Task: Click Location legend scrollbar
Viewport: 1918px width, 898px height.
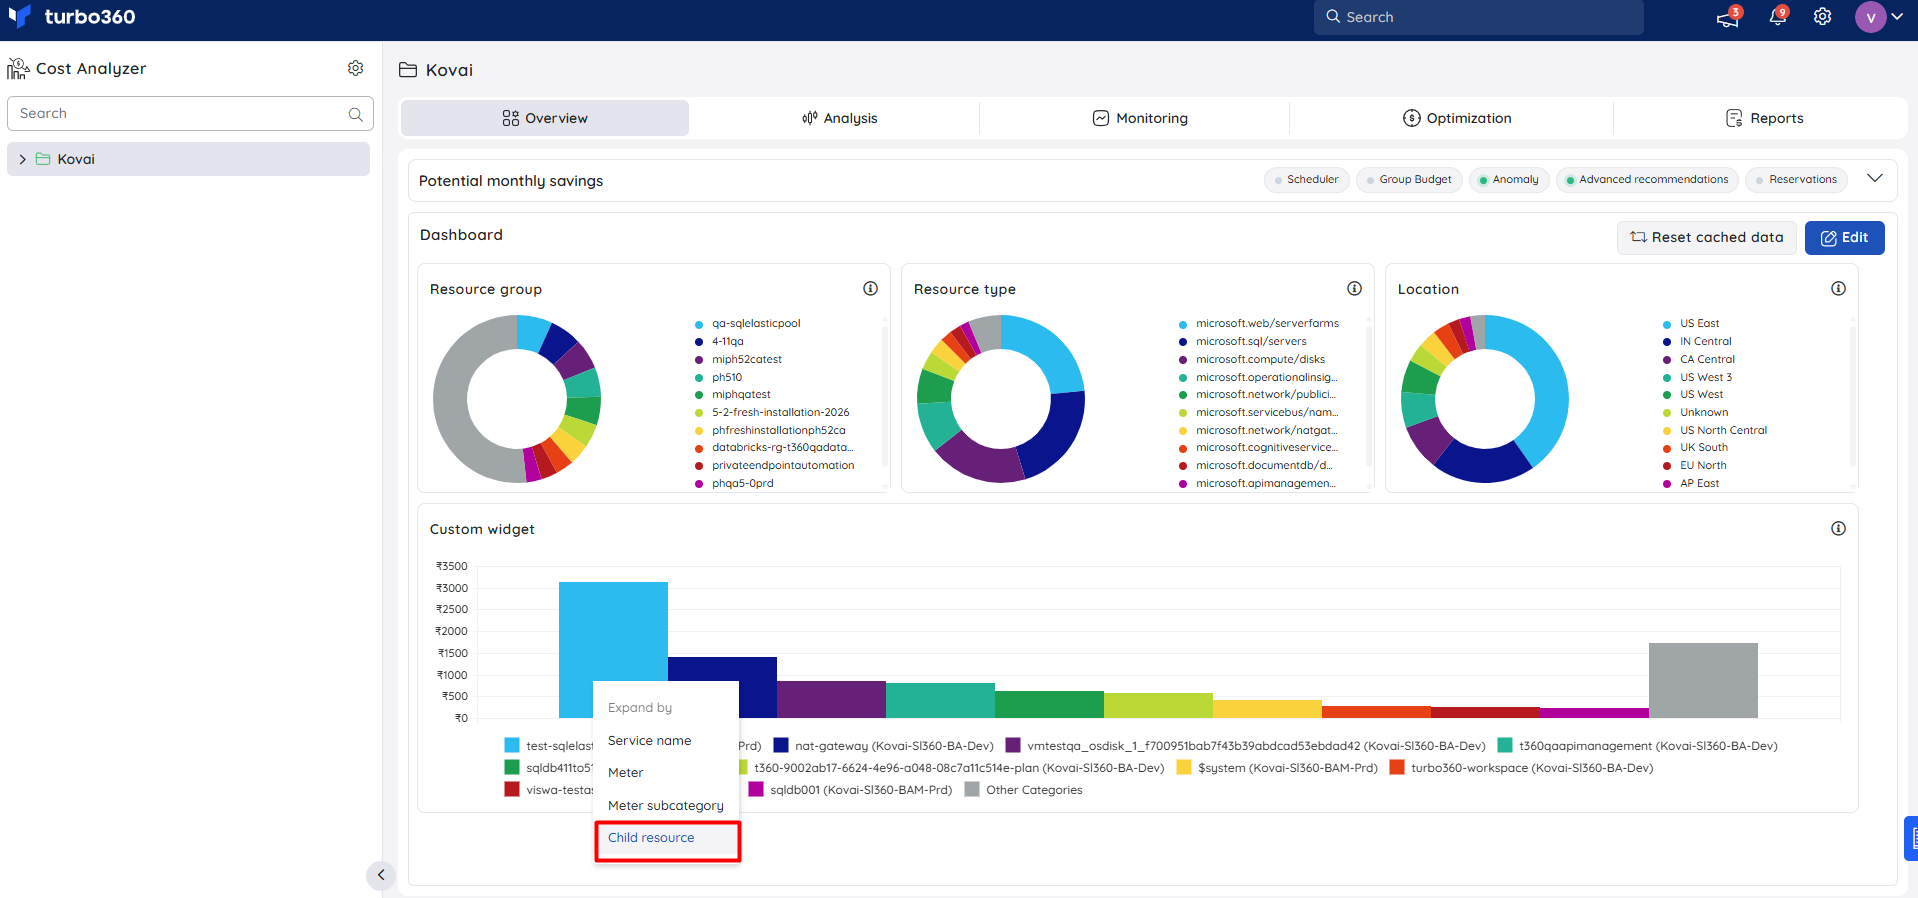Action: coord(1853,395)
